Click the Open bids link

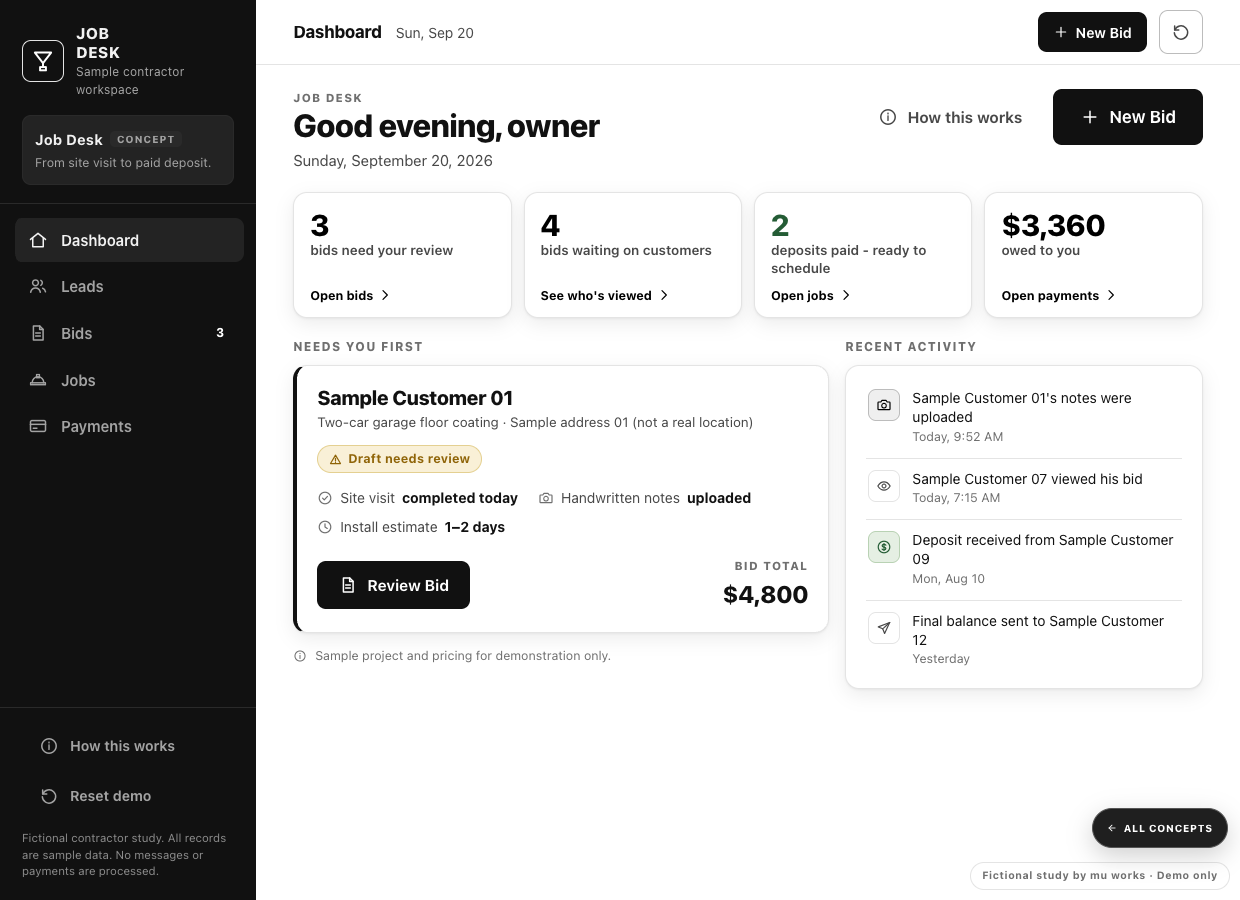pos(350,295)
